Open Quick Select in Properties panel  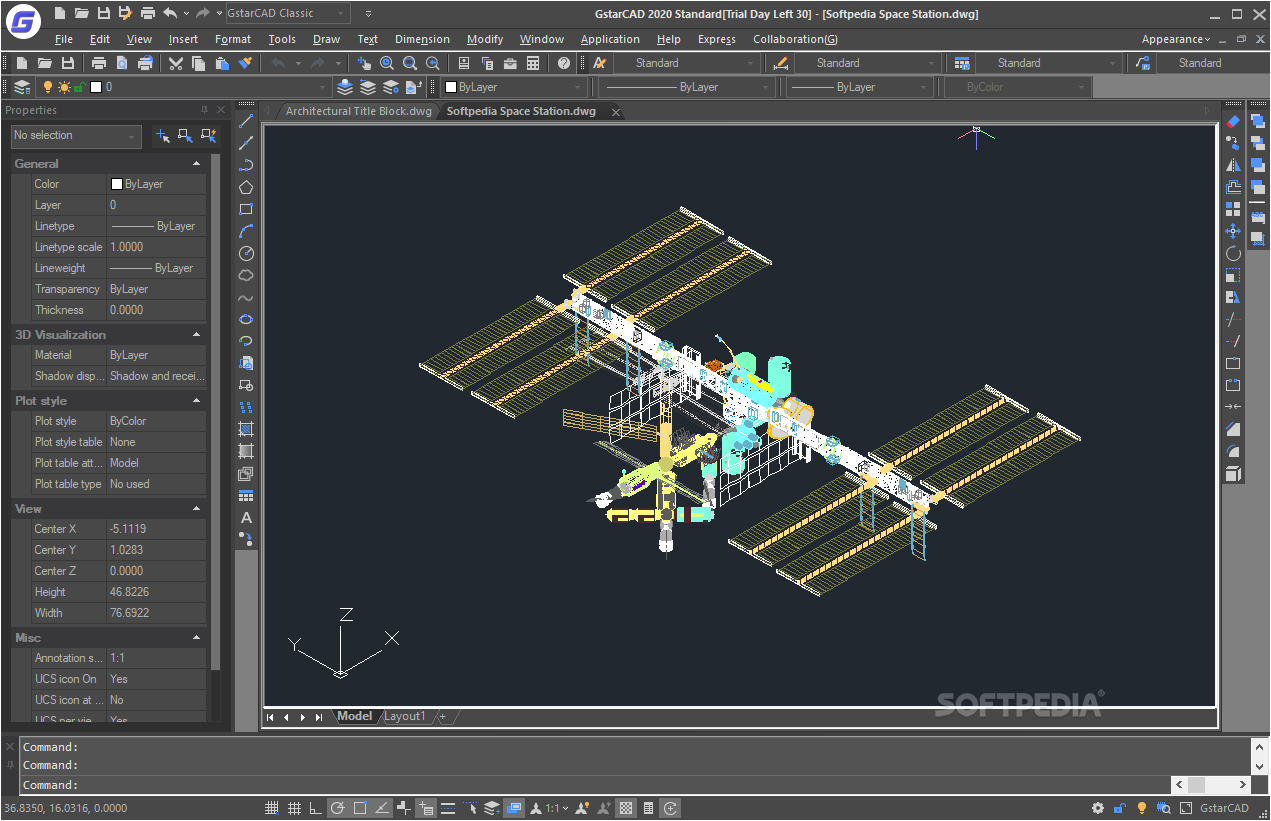click(x=208, y=135)
